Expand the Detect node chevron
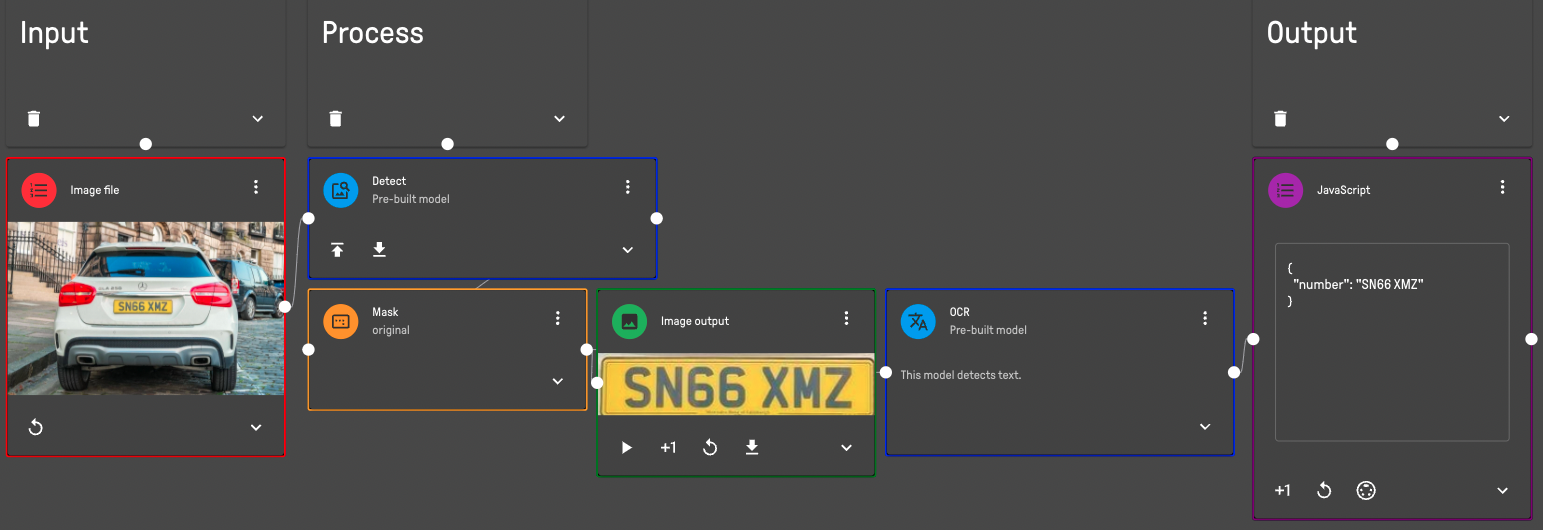 pyautogui.click(x=628, y=250)
